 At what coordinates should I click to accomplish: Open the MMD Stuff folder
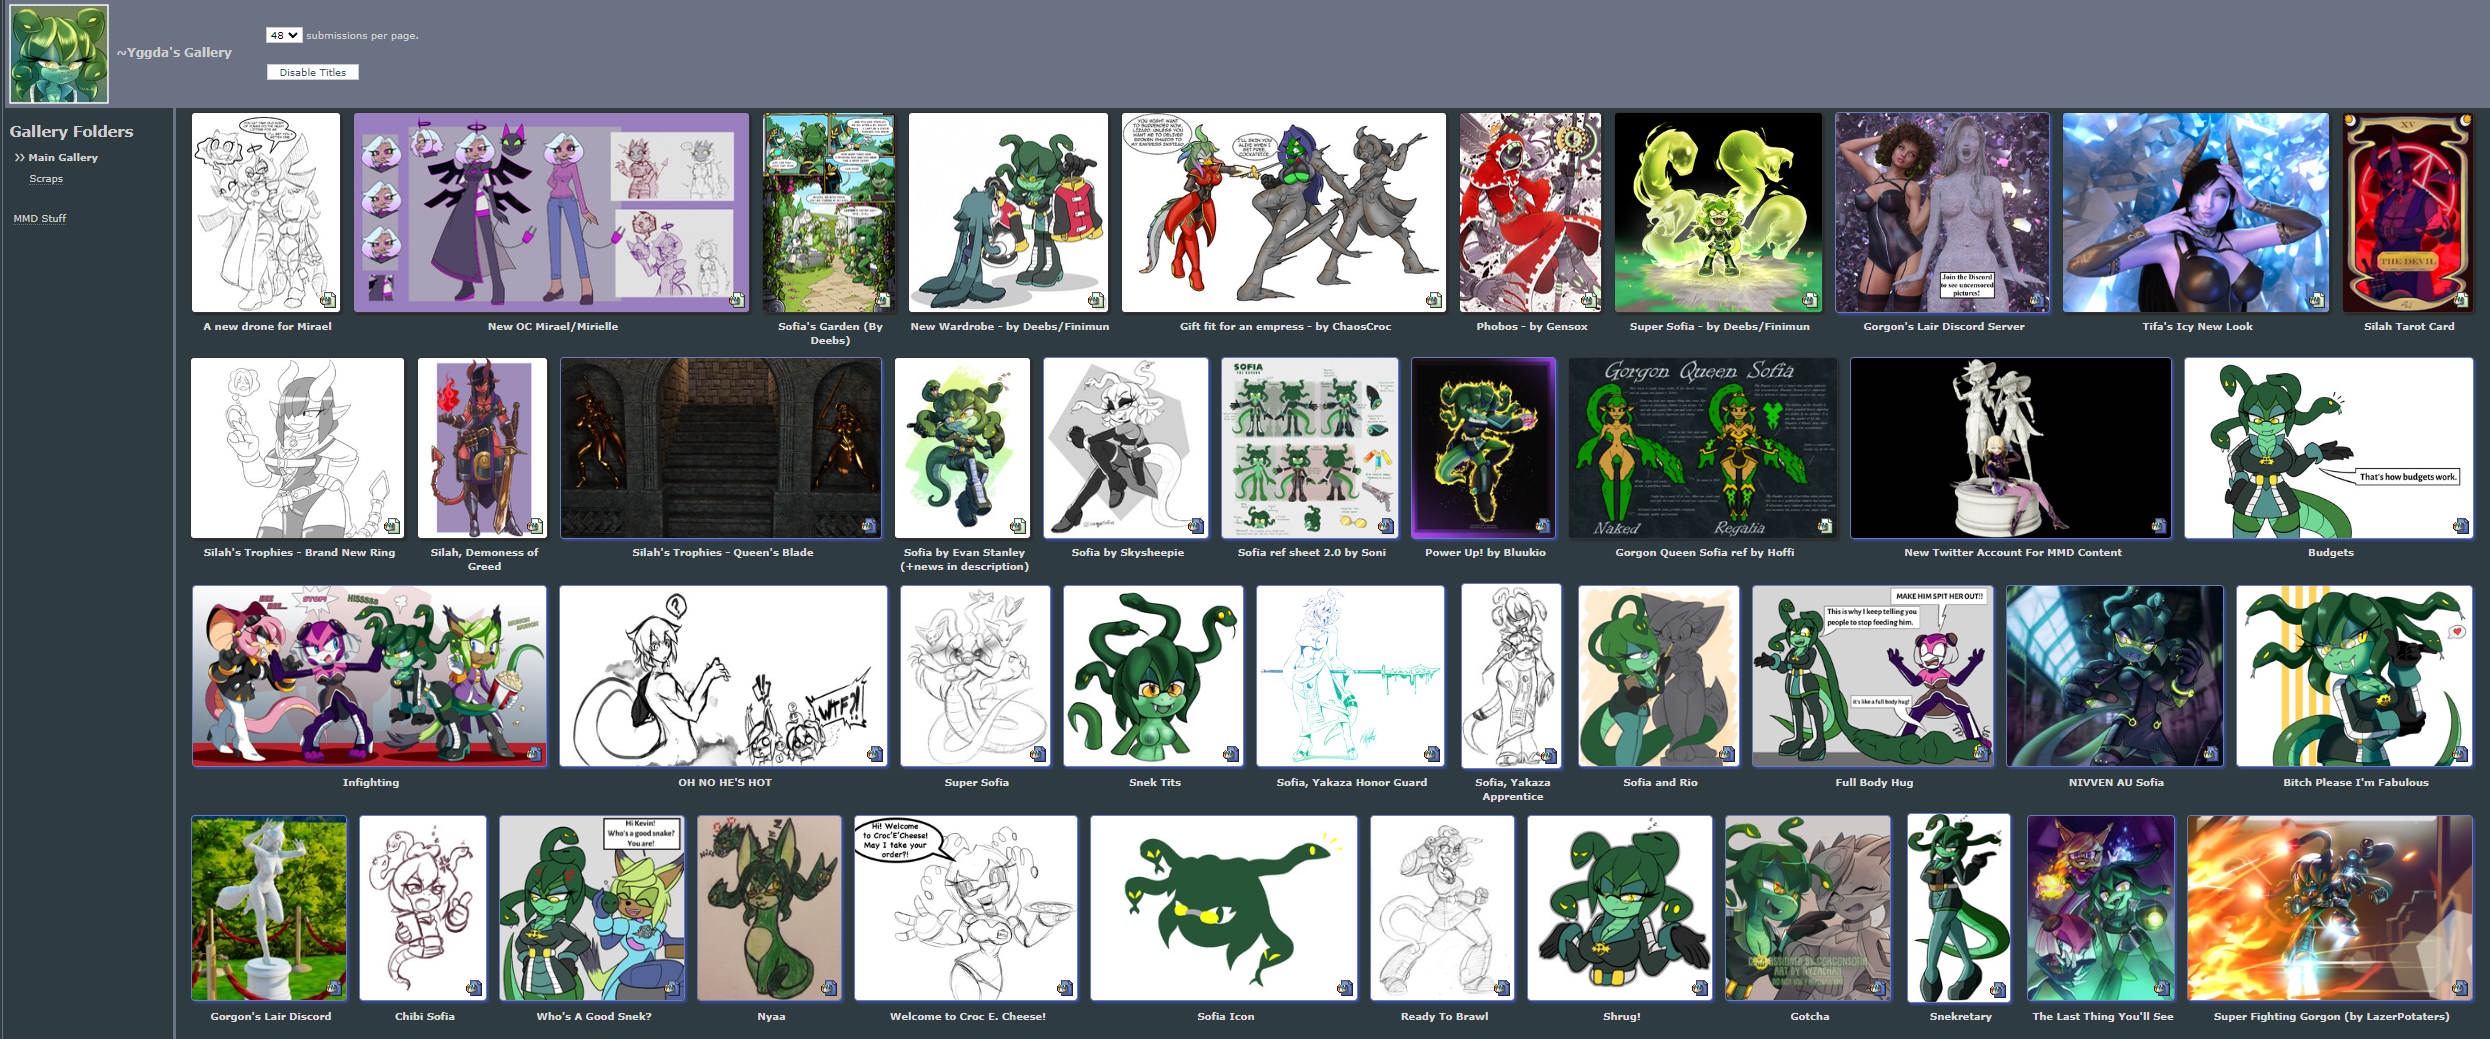tap(40, 218)
